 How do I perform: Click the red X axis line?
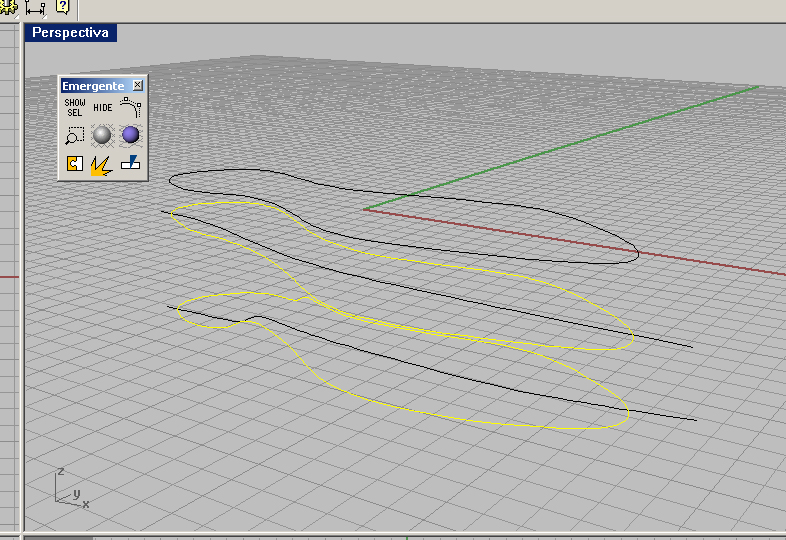click(576, 243)
